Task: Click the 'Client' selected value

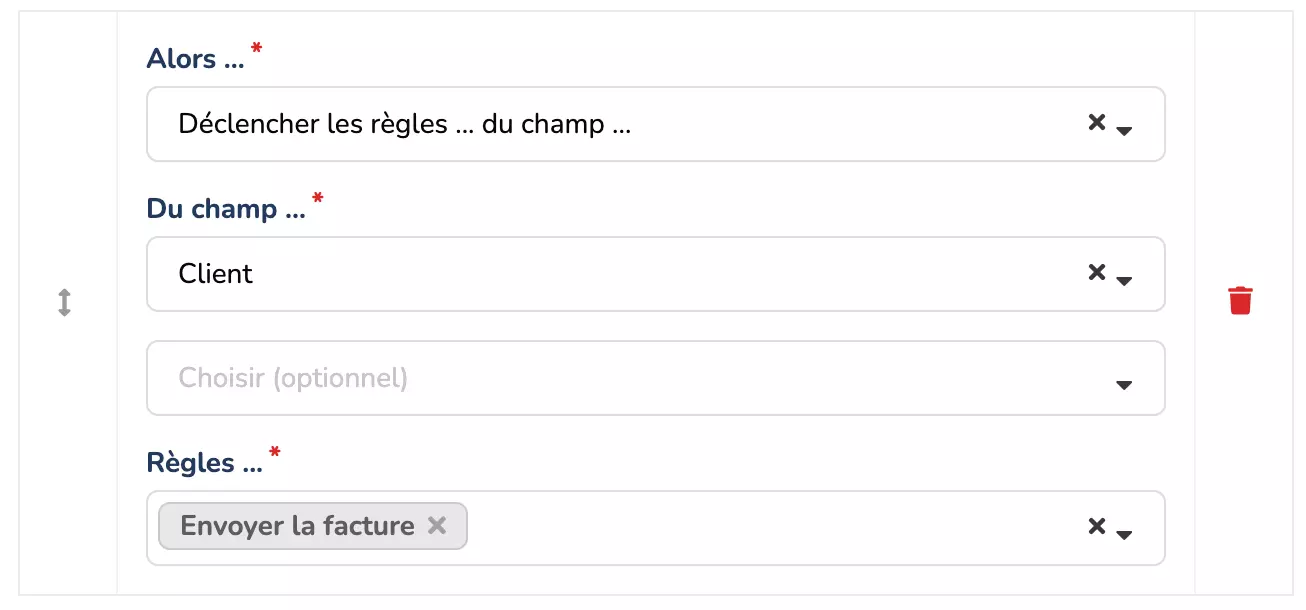Action: coord(216,274)
